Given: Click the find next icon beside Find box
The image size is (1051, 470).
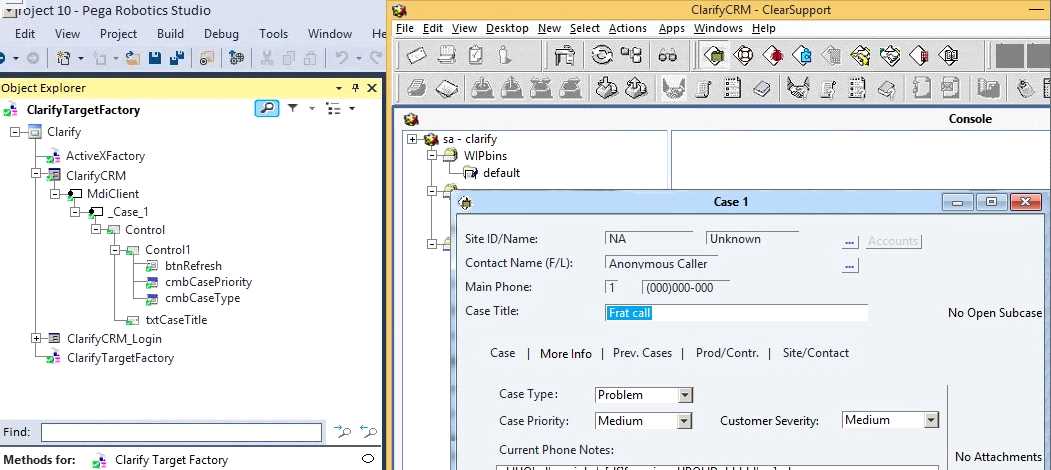Looking at the screenshot, I should click(343, 432).
